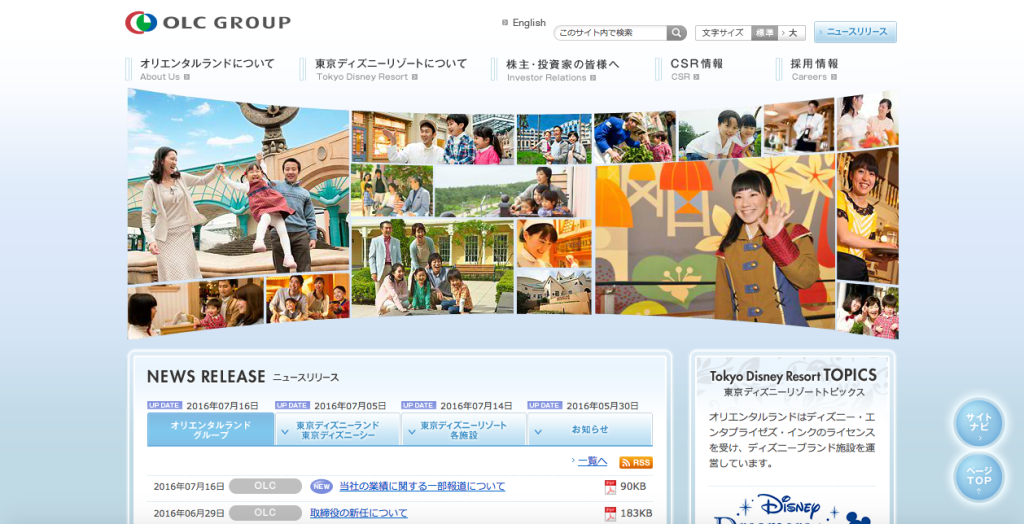Click the ニュースリリース button in header
The width and height of the screenshot is (1024, 524).
[855, 32]
